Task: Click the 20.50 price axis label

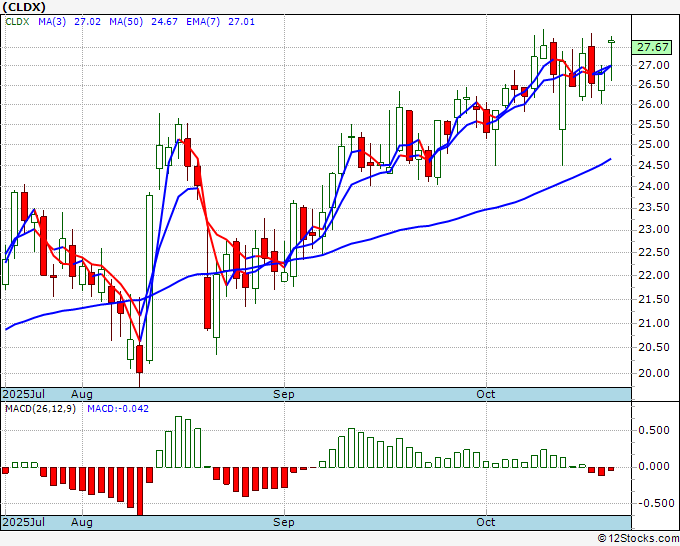Action: 654,347
